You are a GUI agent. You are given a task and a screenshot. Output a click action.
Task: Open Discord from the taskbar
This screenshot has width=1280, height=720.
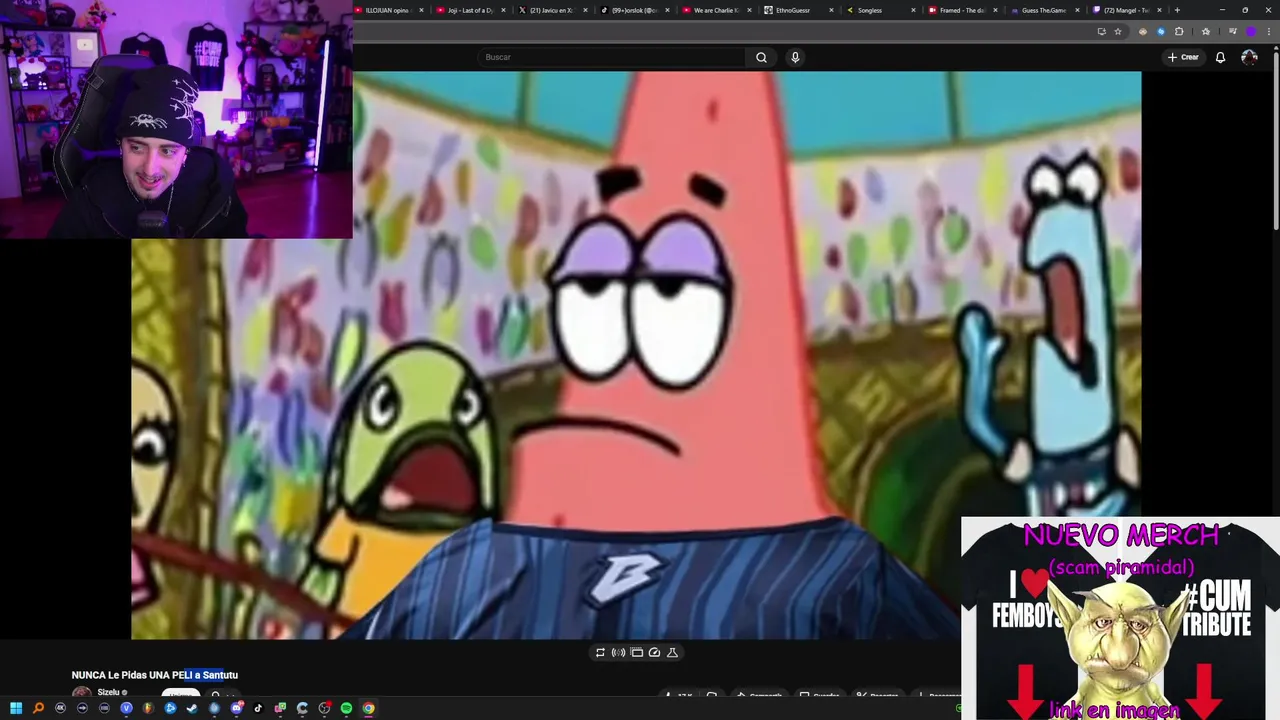(236, 708)
